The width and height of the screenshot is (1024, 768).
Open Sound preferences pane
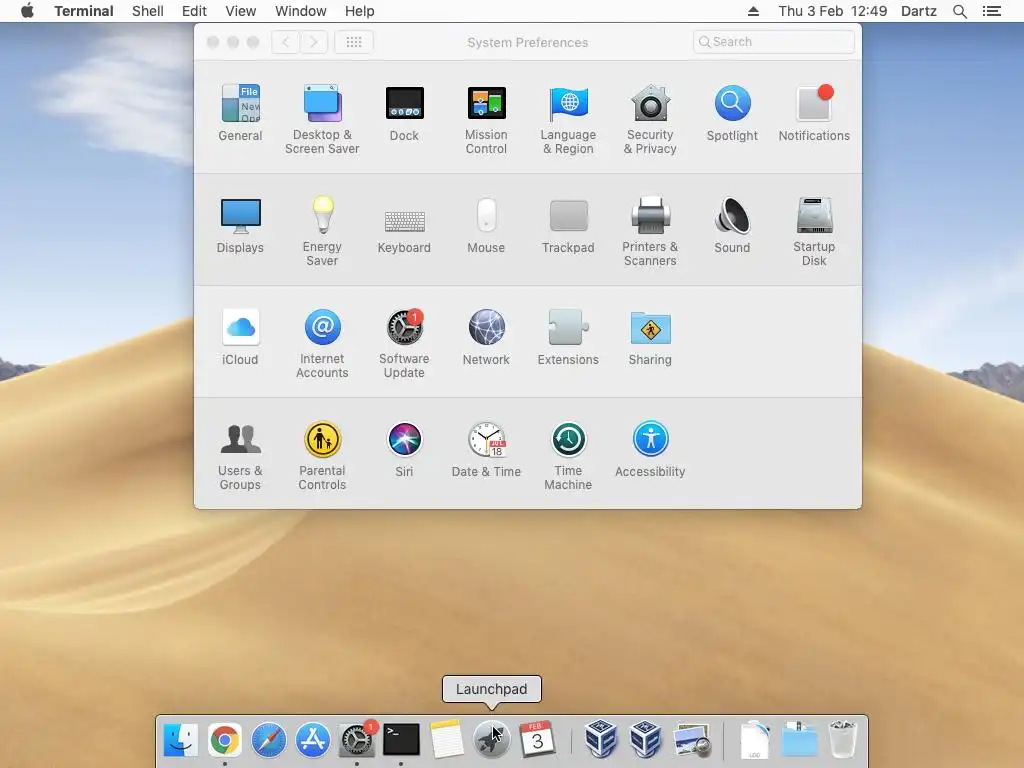(x=732, y=225)
